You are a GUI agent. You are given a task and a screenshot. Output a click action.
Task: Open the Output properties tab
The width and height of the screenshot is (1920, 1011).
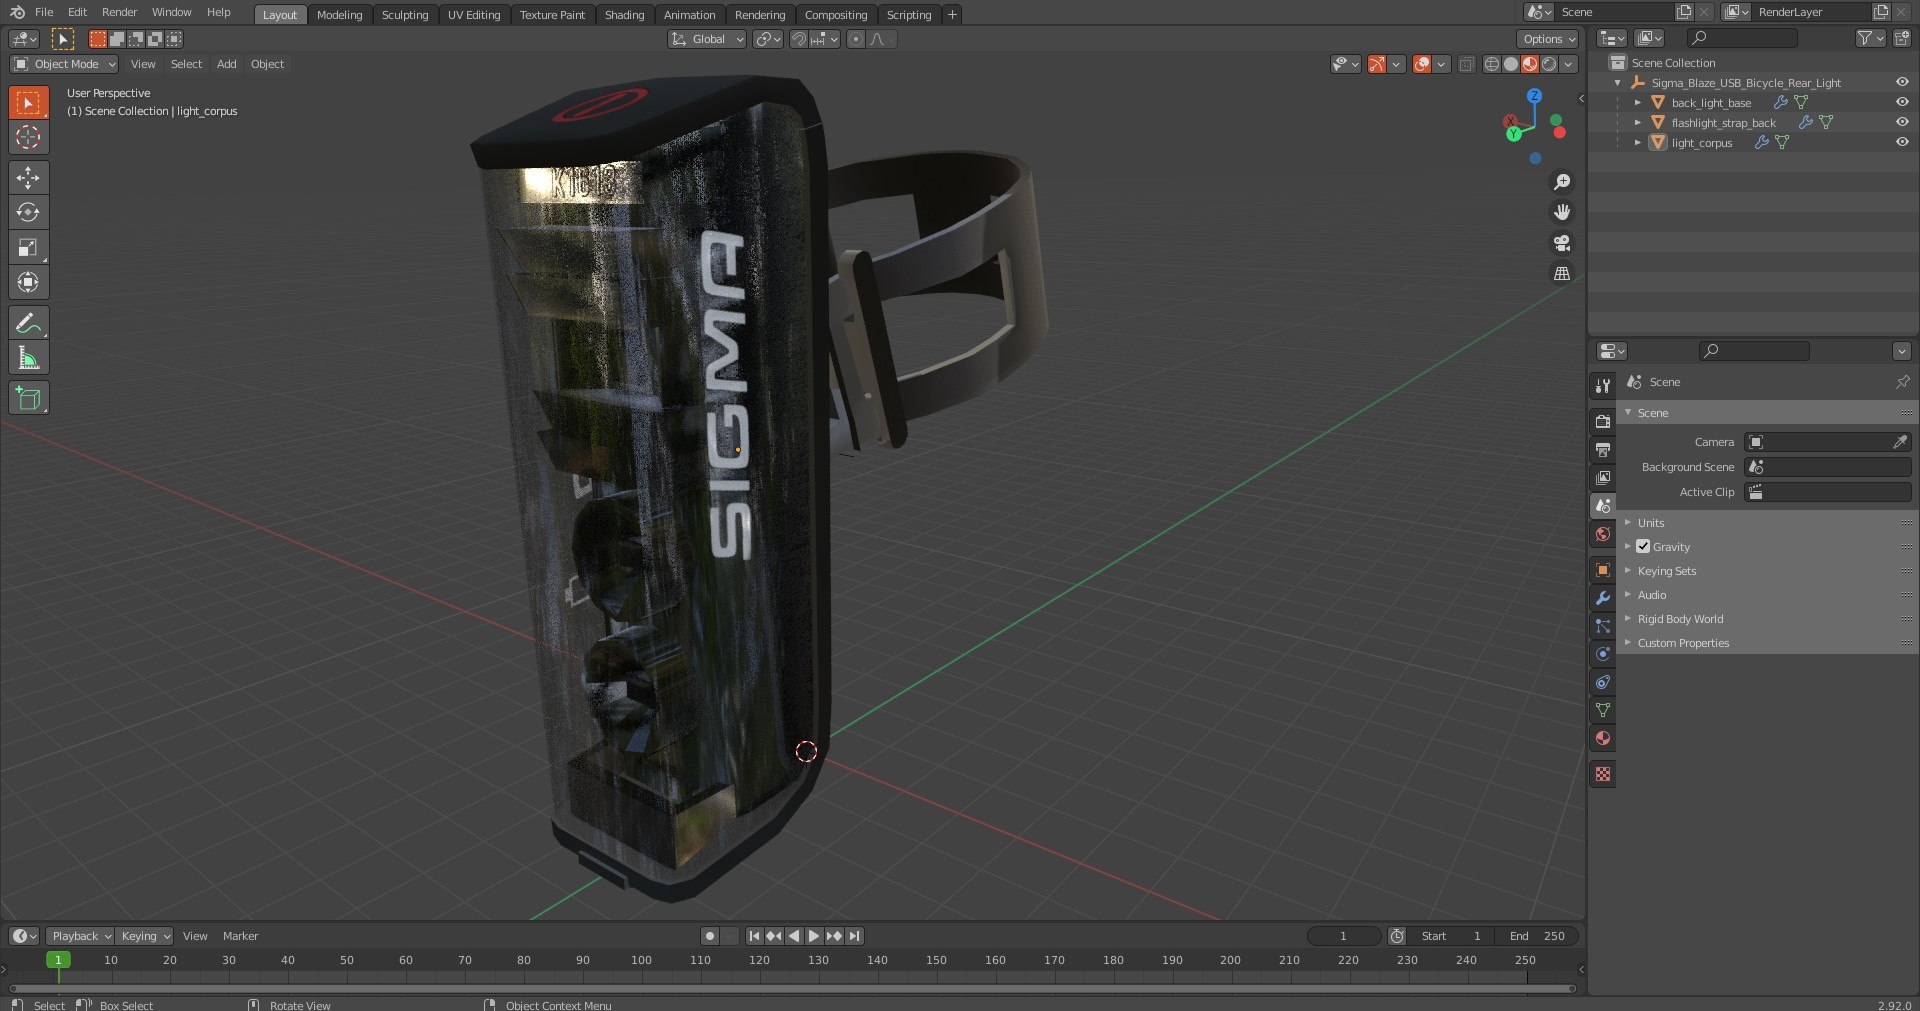[1603, 450]
